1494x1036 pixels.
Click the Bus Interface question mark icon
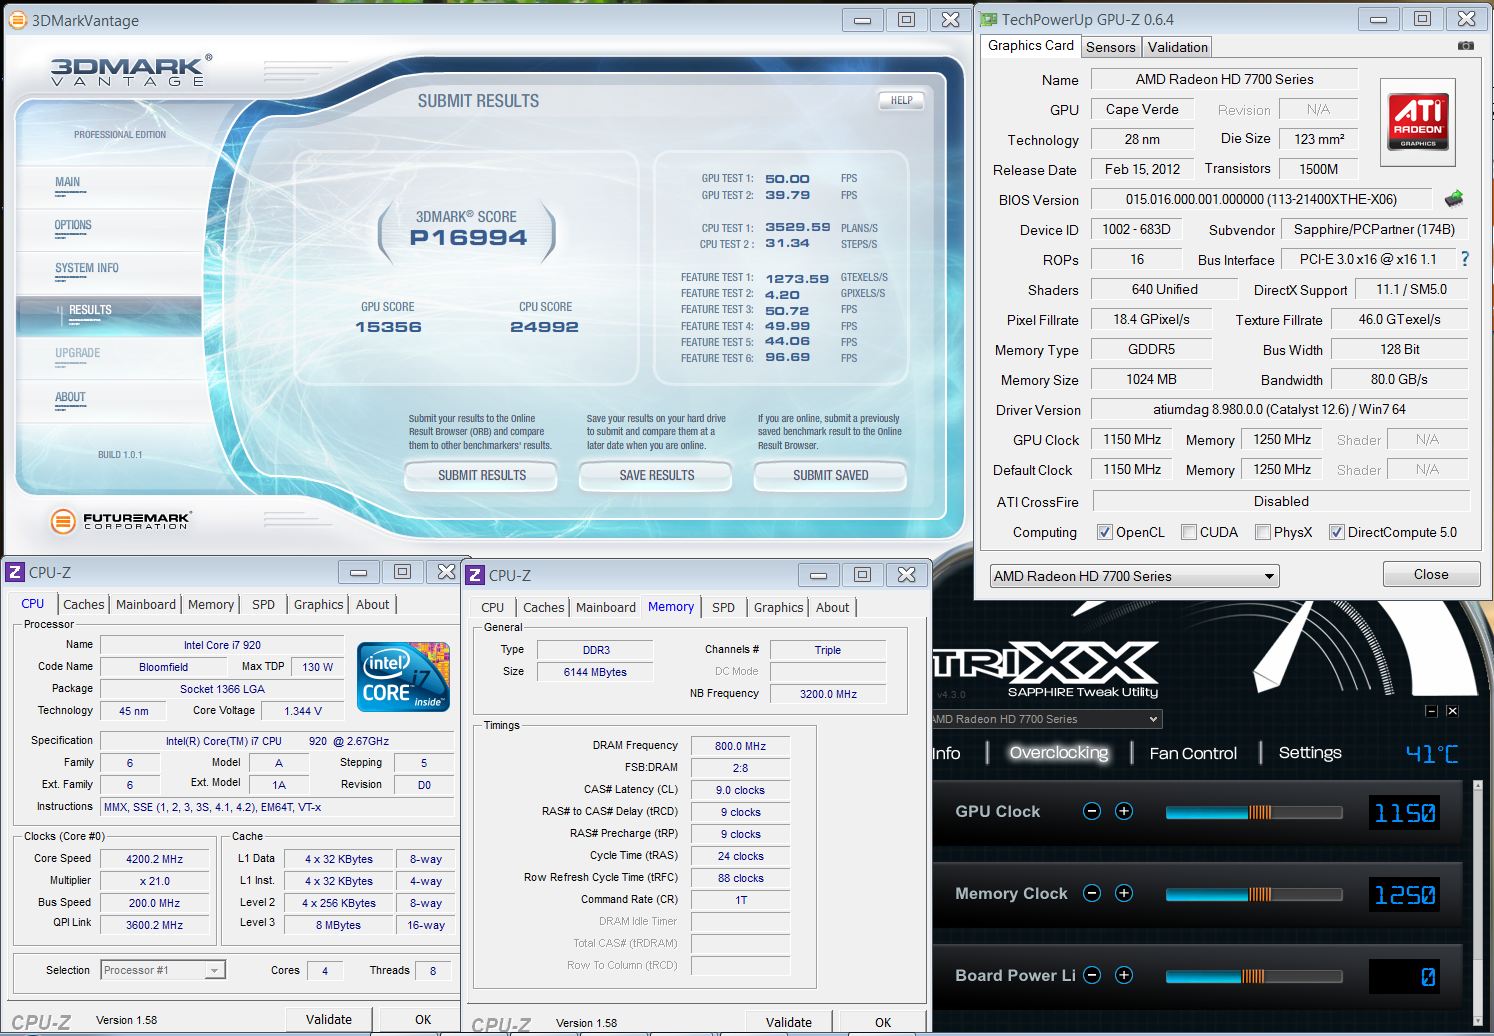1465,259
